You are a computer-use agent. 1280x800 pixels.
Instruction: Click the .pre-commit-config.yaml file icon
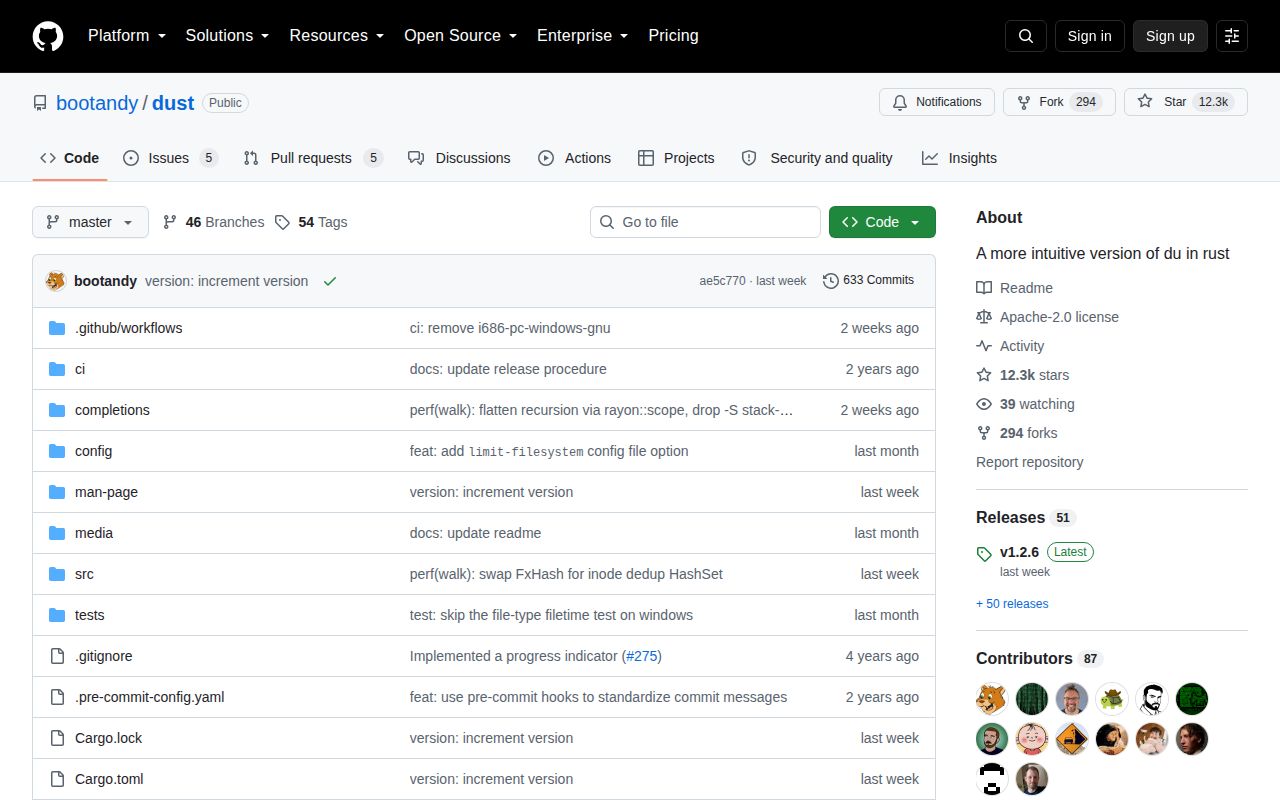pos(57,697)
